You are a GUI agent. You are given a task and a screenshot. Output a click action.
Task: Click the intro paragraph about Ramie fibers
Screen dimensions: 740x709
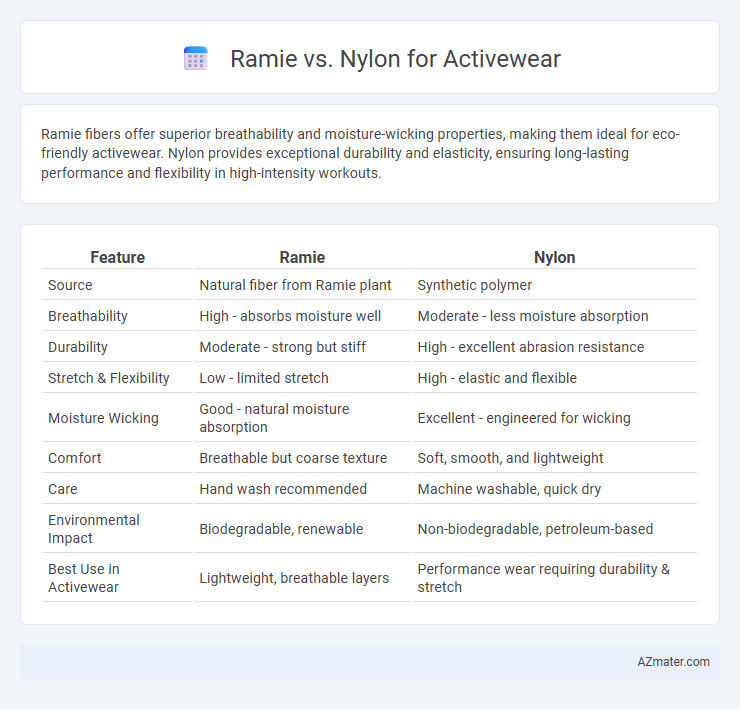coord(360,153)
